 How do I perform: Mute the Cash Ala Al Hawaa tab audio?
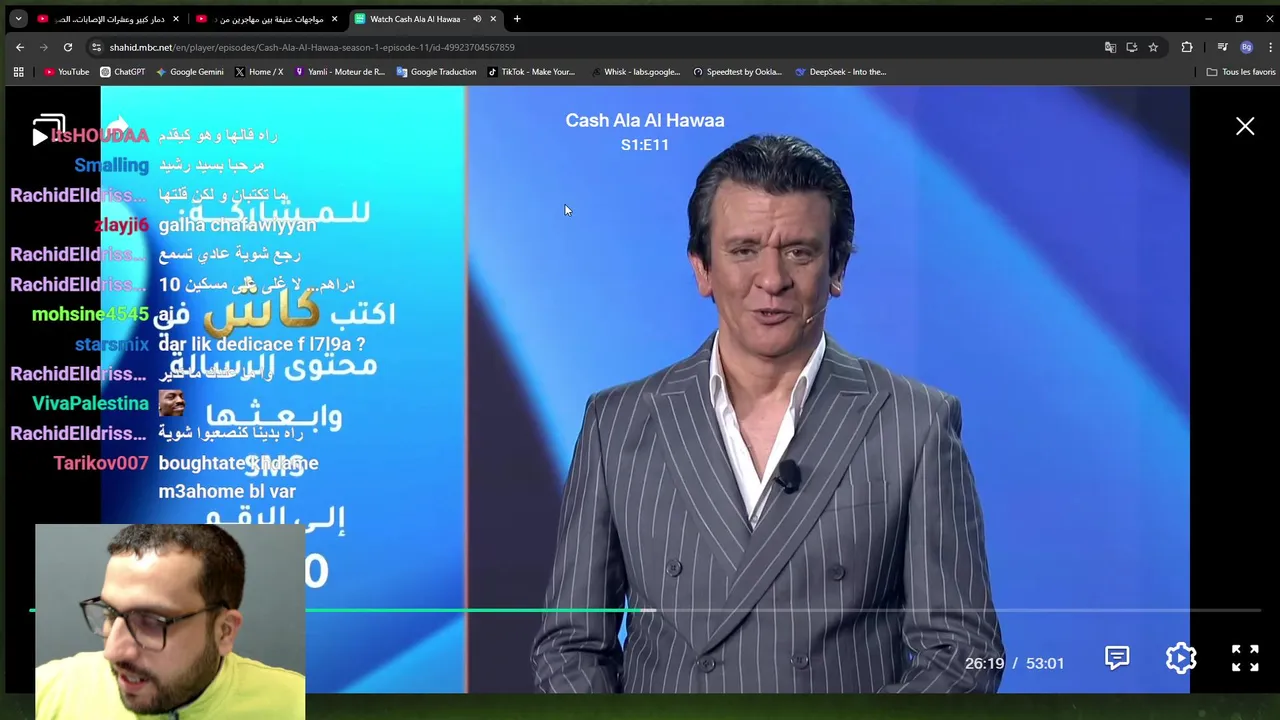[477, 19]
